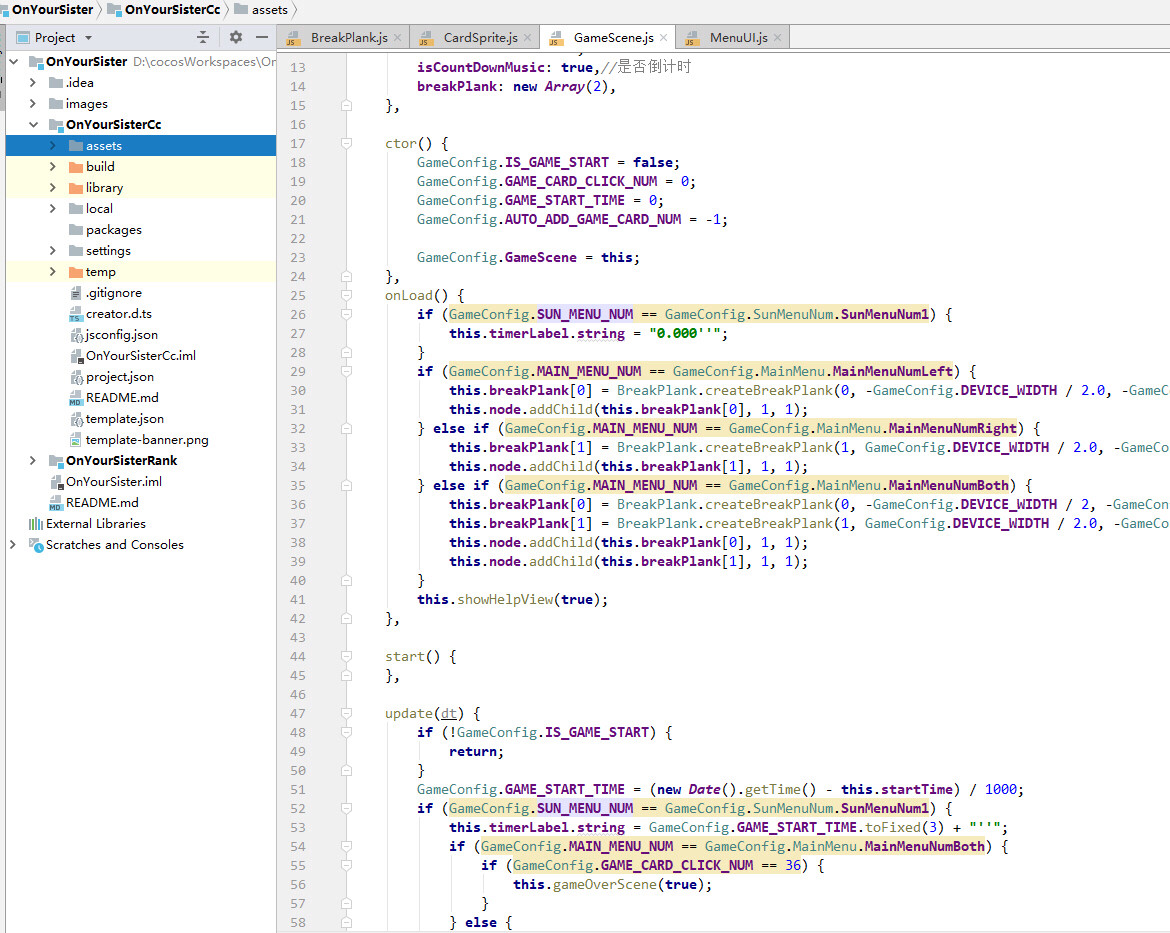Select creator.d.ts TypeScript file
This screenshot has height=933, width=1170.
pyautogui.click(x=118, y=314)
